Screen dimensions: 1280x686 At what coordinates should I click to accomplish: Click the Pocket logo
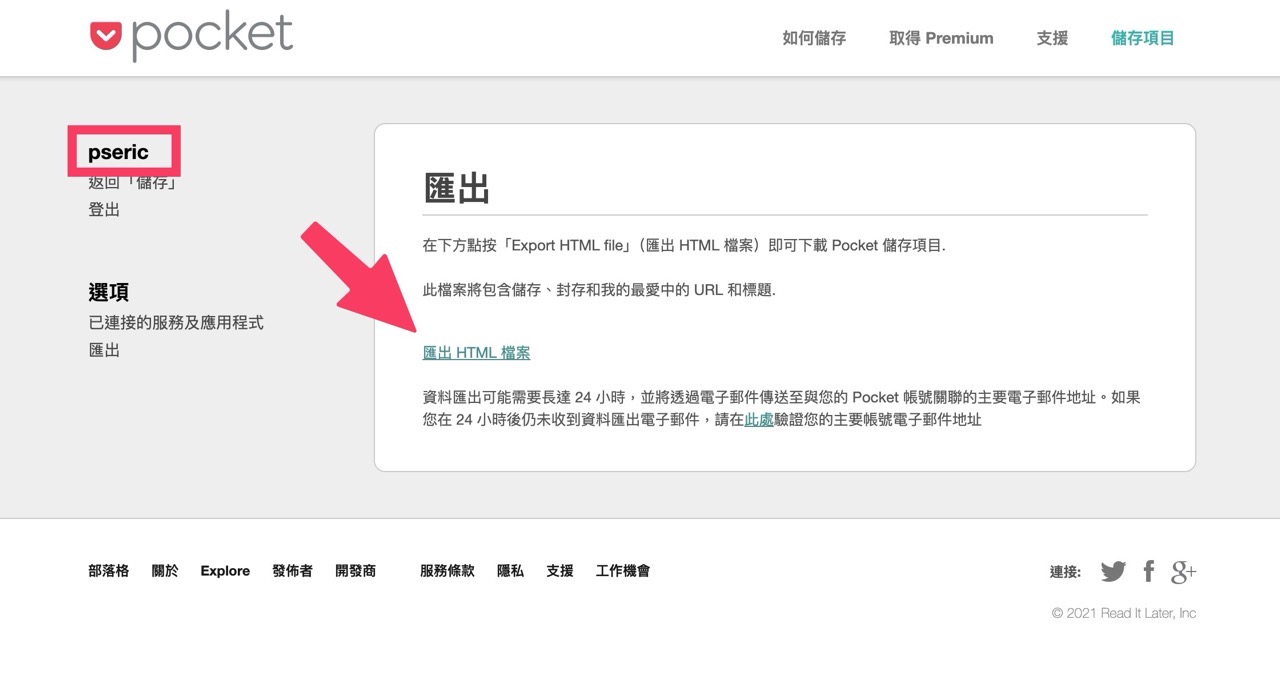point(191,37)
